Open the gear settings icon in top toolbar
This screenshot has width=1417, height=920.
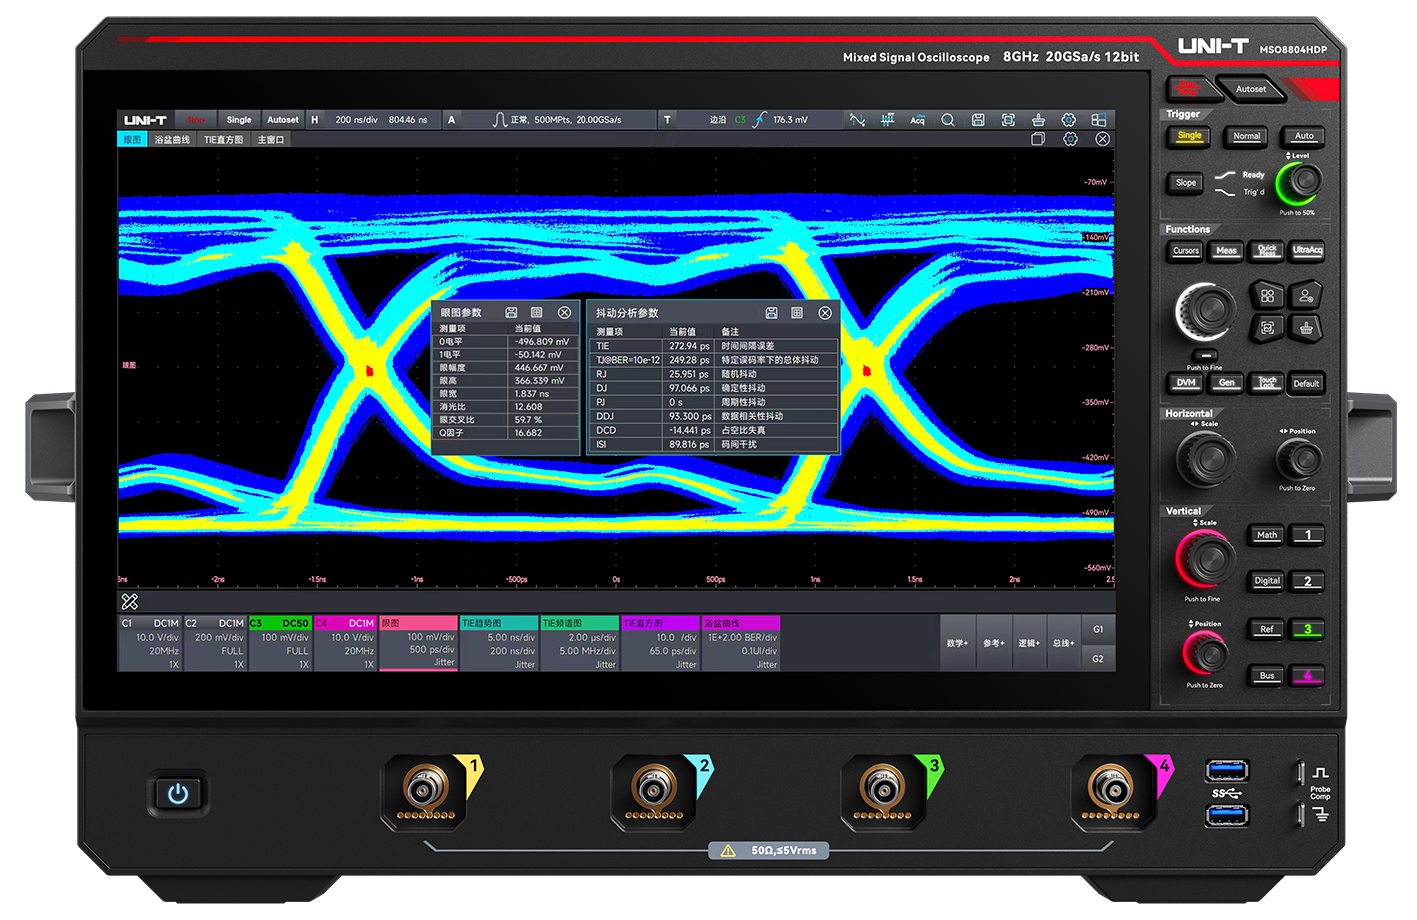[x=1068, y=120]
